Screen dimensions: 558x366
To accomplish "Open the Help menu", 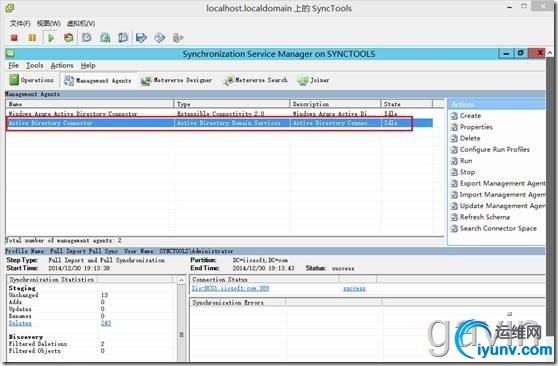I will [88, 66].
